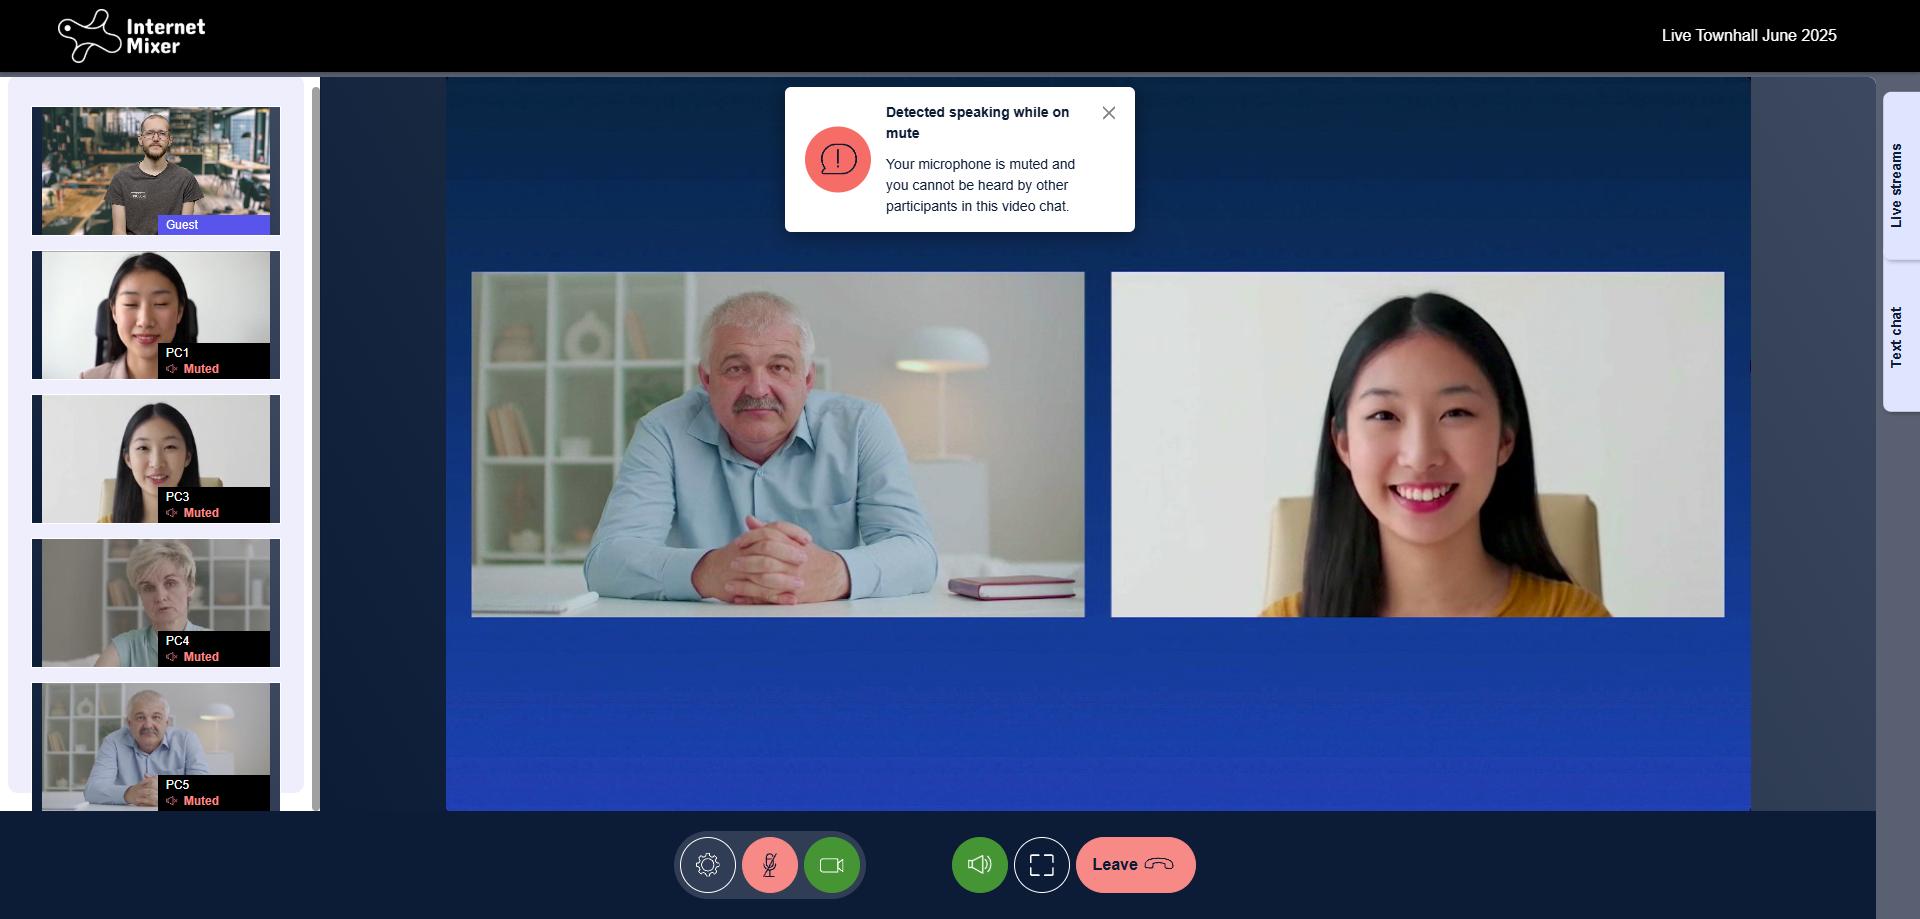Turn off the camera using green video button
Screen dimensions: 1920x919
point(832,865)
